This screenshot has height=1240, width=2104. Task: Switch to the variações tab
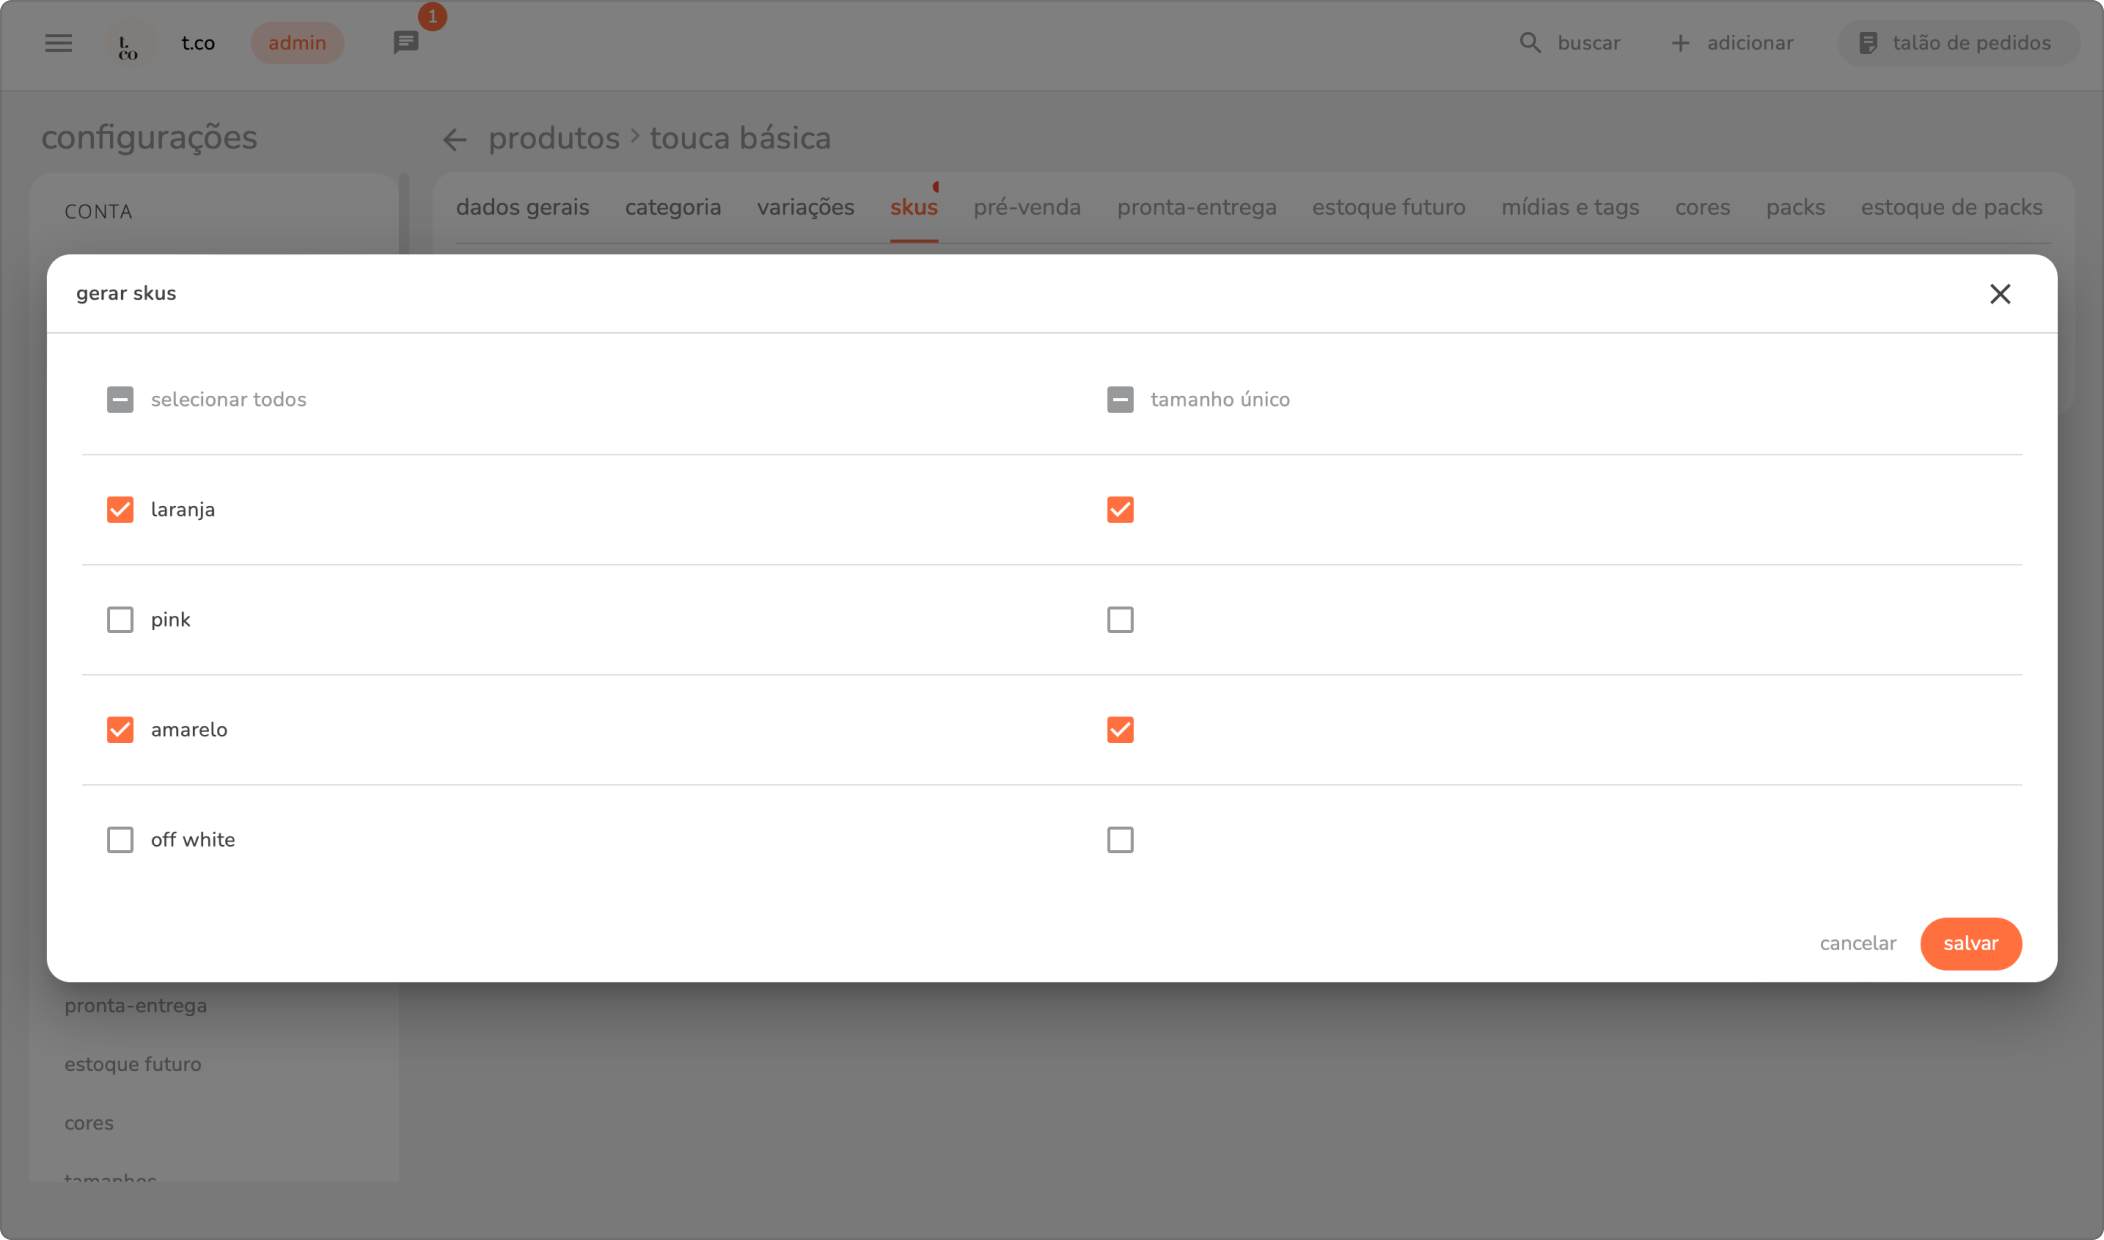(805, 208)
